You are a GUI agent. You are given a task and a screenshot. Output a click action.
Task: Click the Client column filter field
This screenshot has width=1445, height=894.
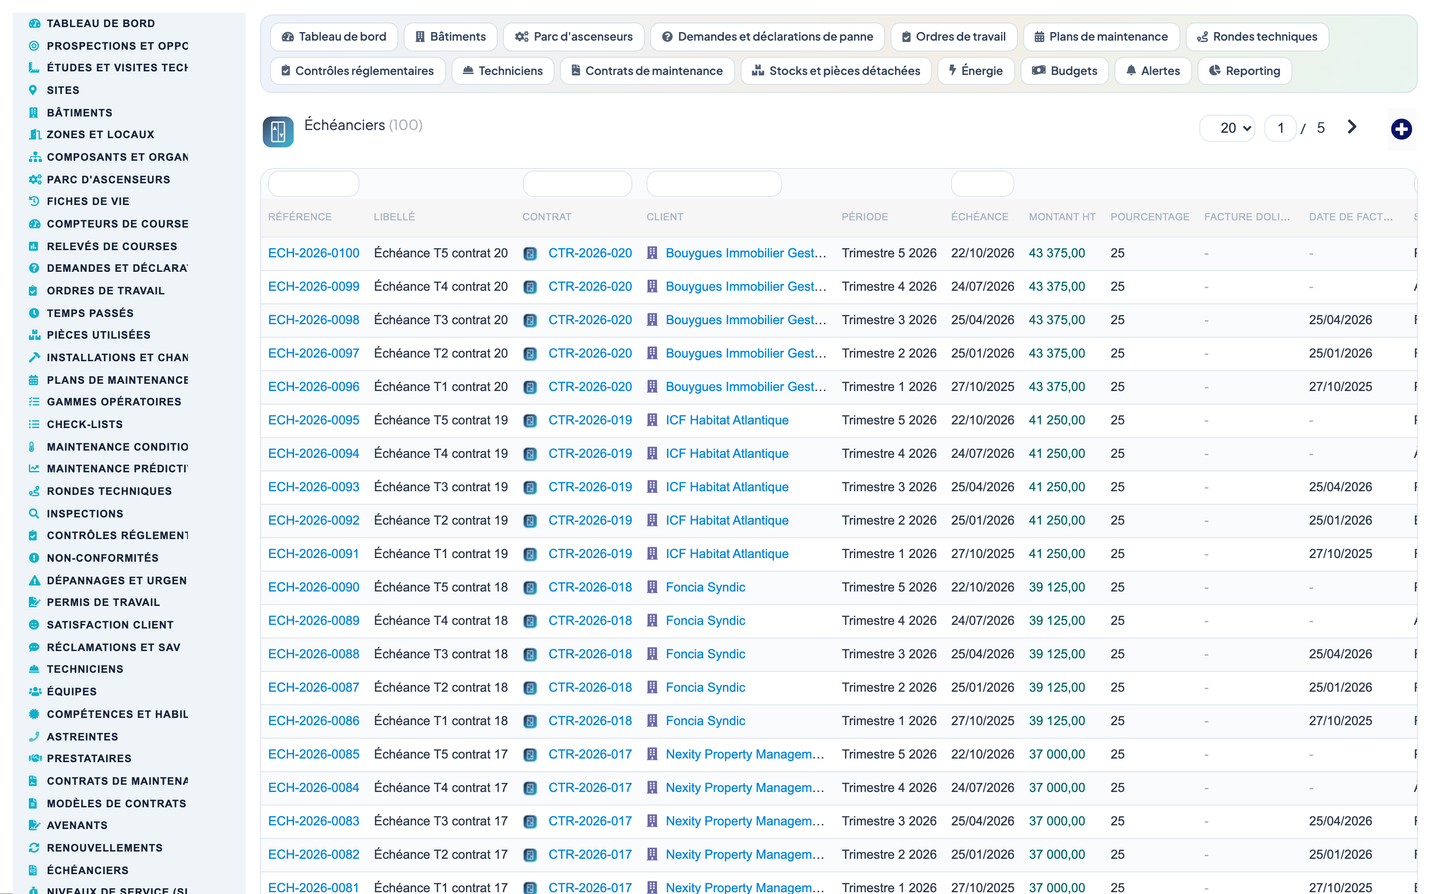(714, 184)
